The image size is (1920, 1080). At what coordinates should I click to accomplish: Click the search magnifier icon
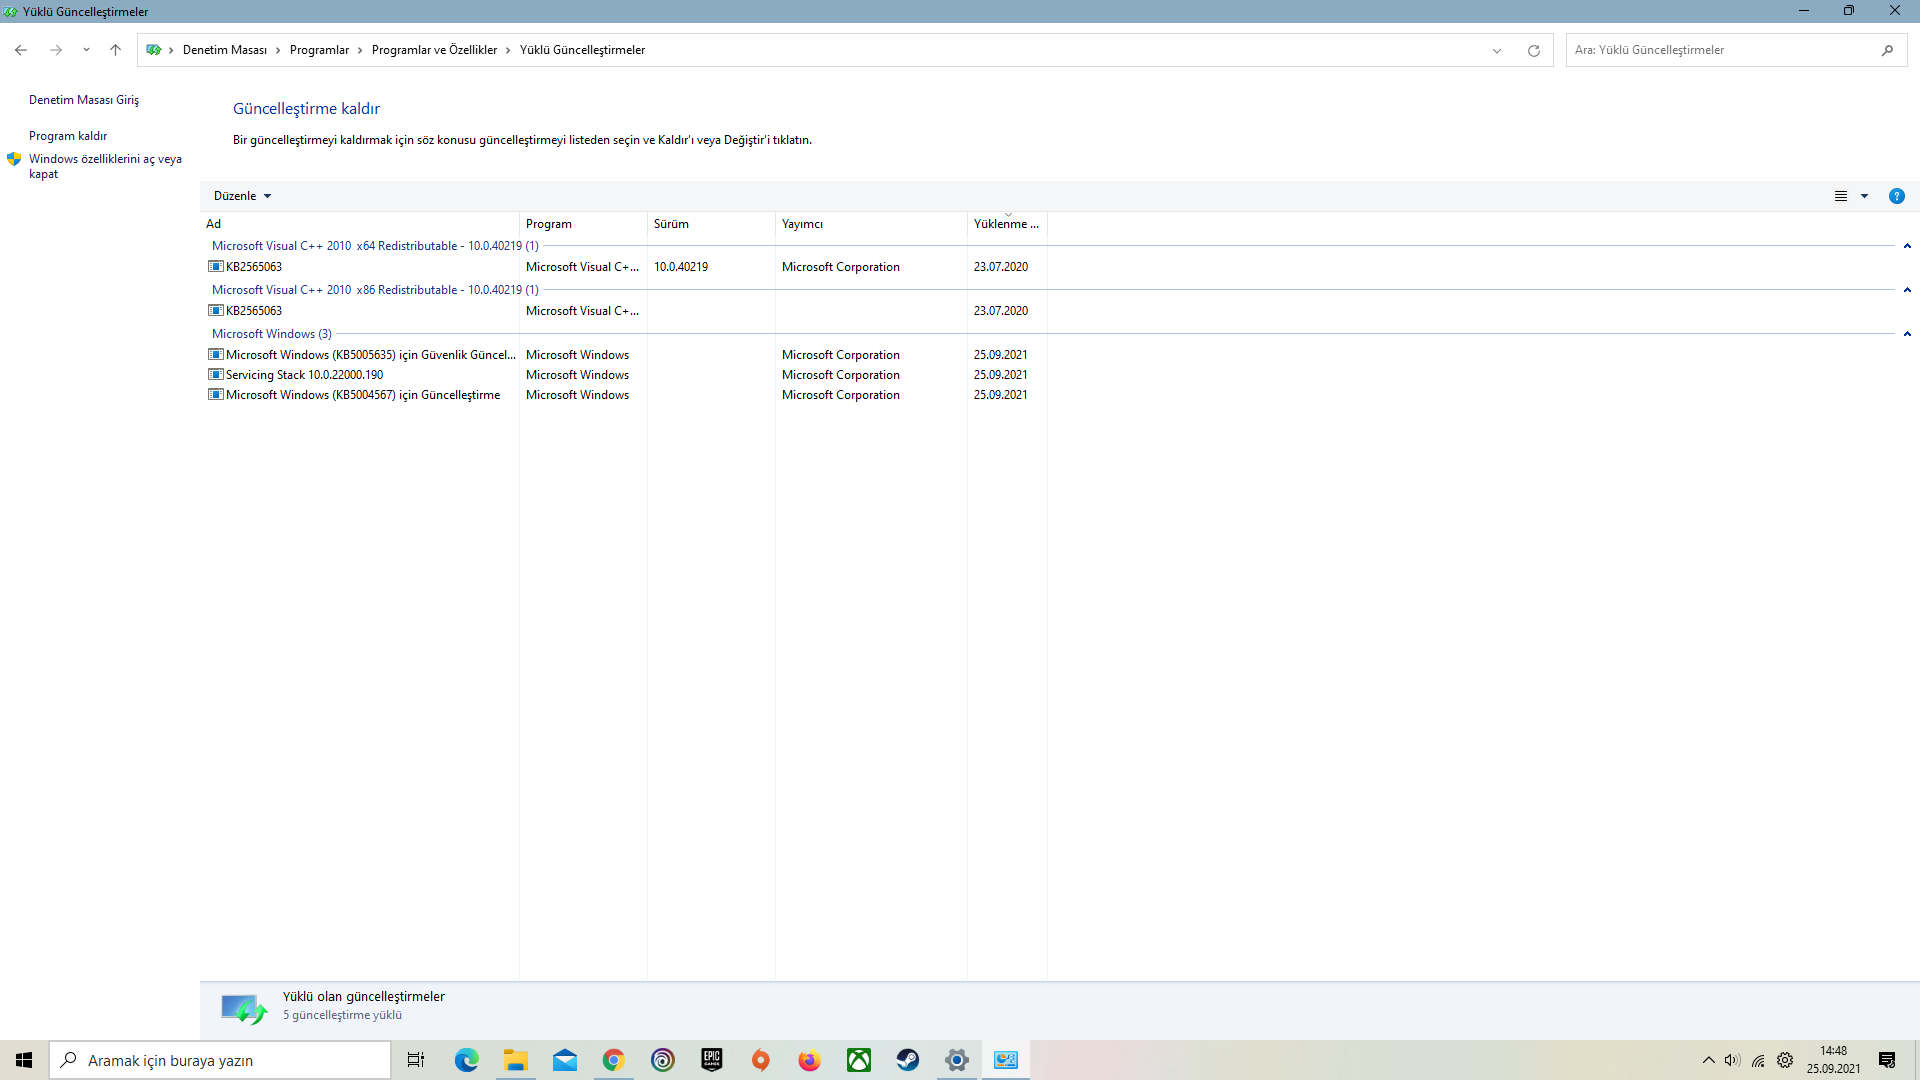coord(1887,50)
